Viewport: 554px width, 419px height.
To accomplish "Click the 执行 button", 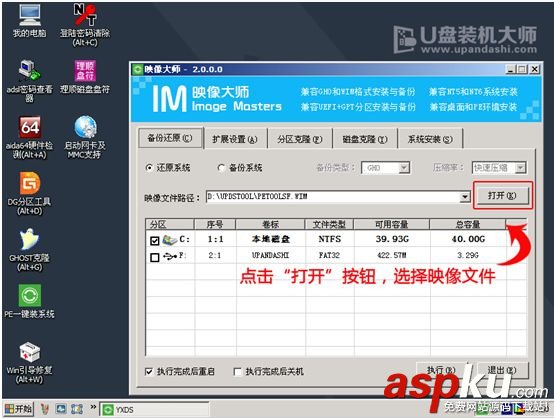I will [x=441, y=370].
